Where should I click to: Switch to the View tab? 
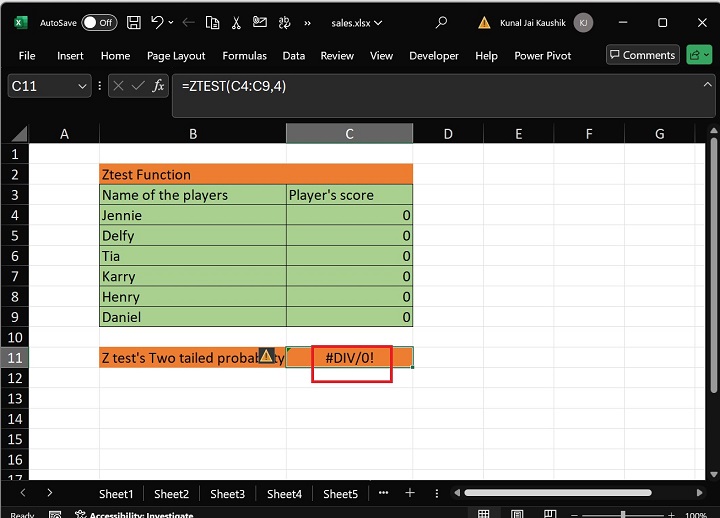[381, 56]
